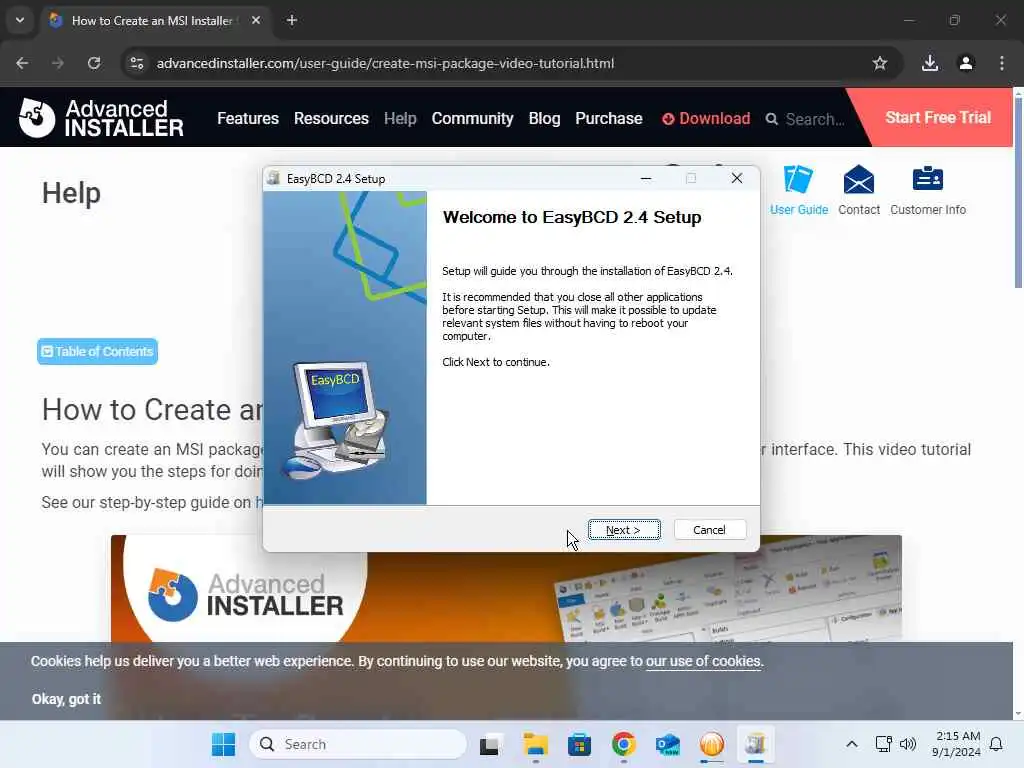Image resolution: width=1024 pixels, height=768 pixels.
Task: Open the orange sphere taskbar app
Action: coord(712,744)
